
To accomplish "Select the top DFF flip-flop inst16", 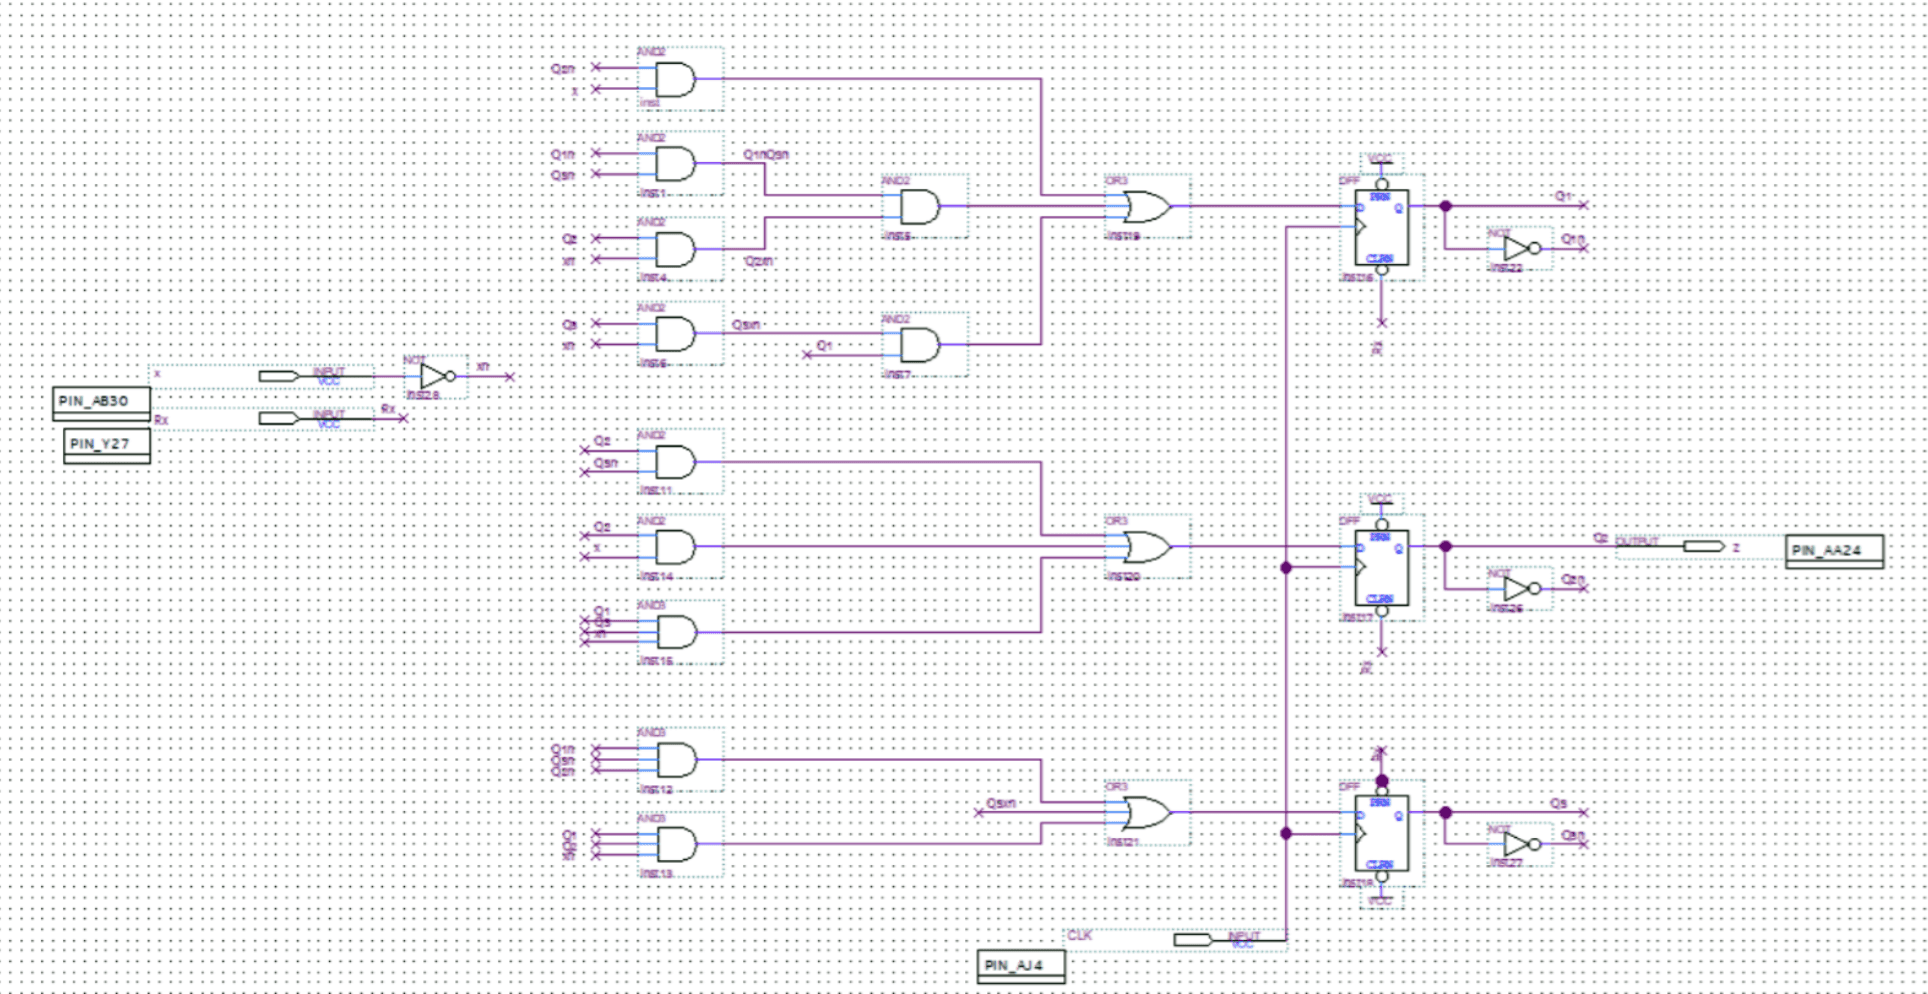I will click(1381, 228).
